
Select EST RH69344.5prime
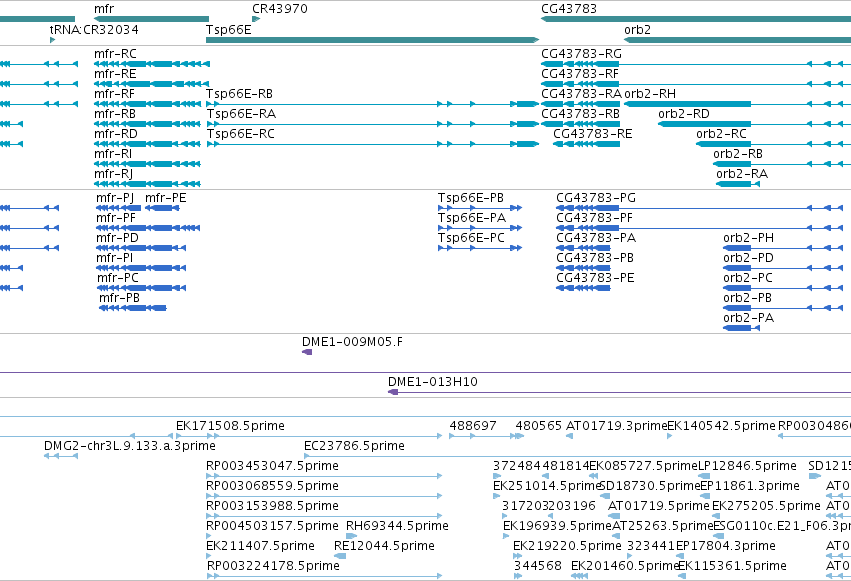point(352,536)
